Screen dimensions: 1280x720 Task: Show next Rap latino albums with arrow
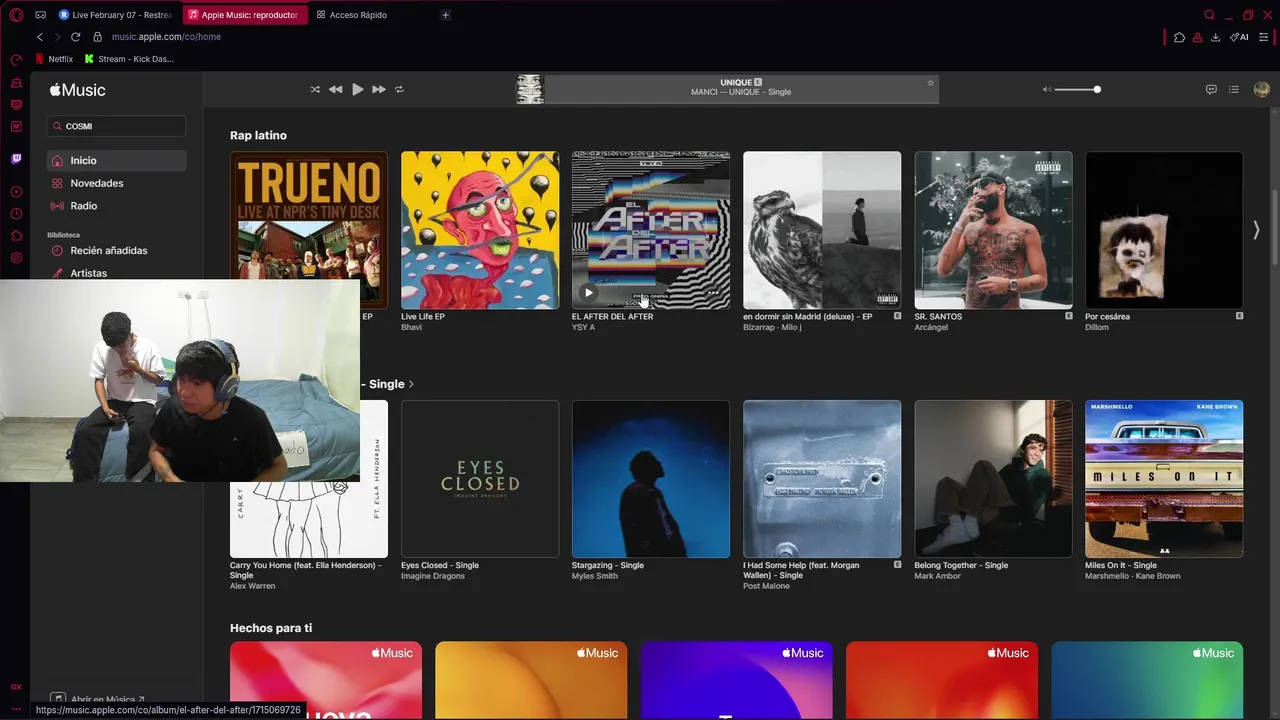point(1256,230)
